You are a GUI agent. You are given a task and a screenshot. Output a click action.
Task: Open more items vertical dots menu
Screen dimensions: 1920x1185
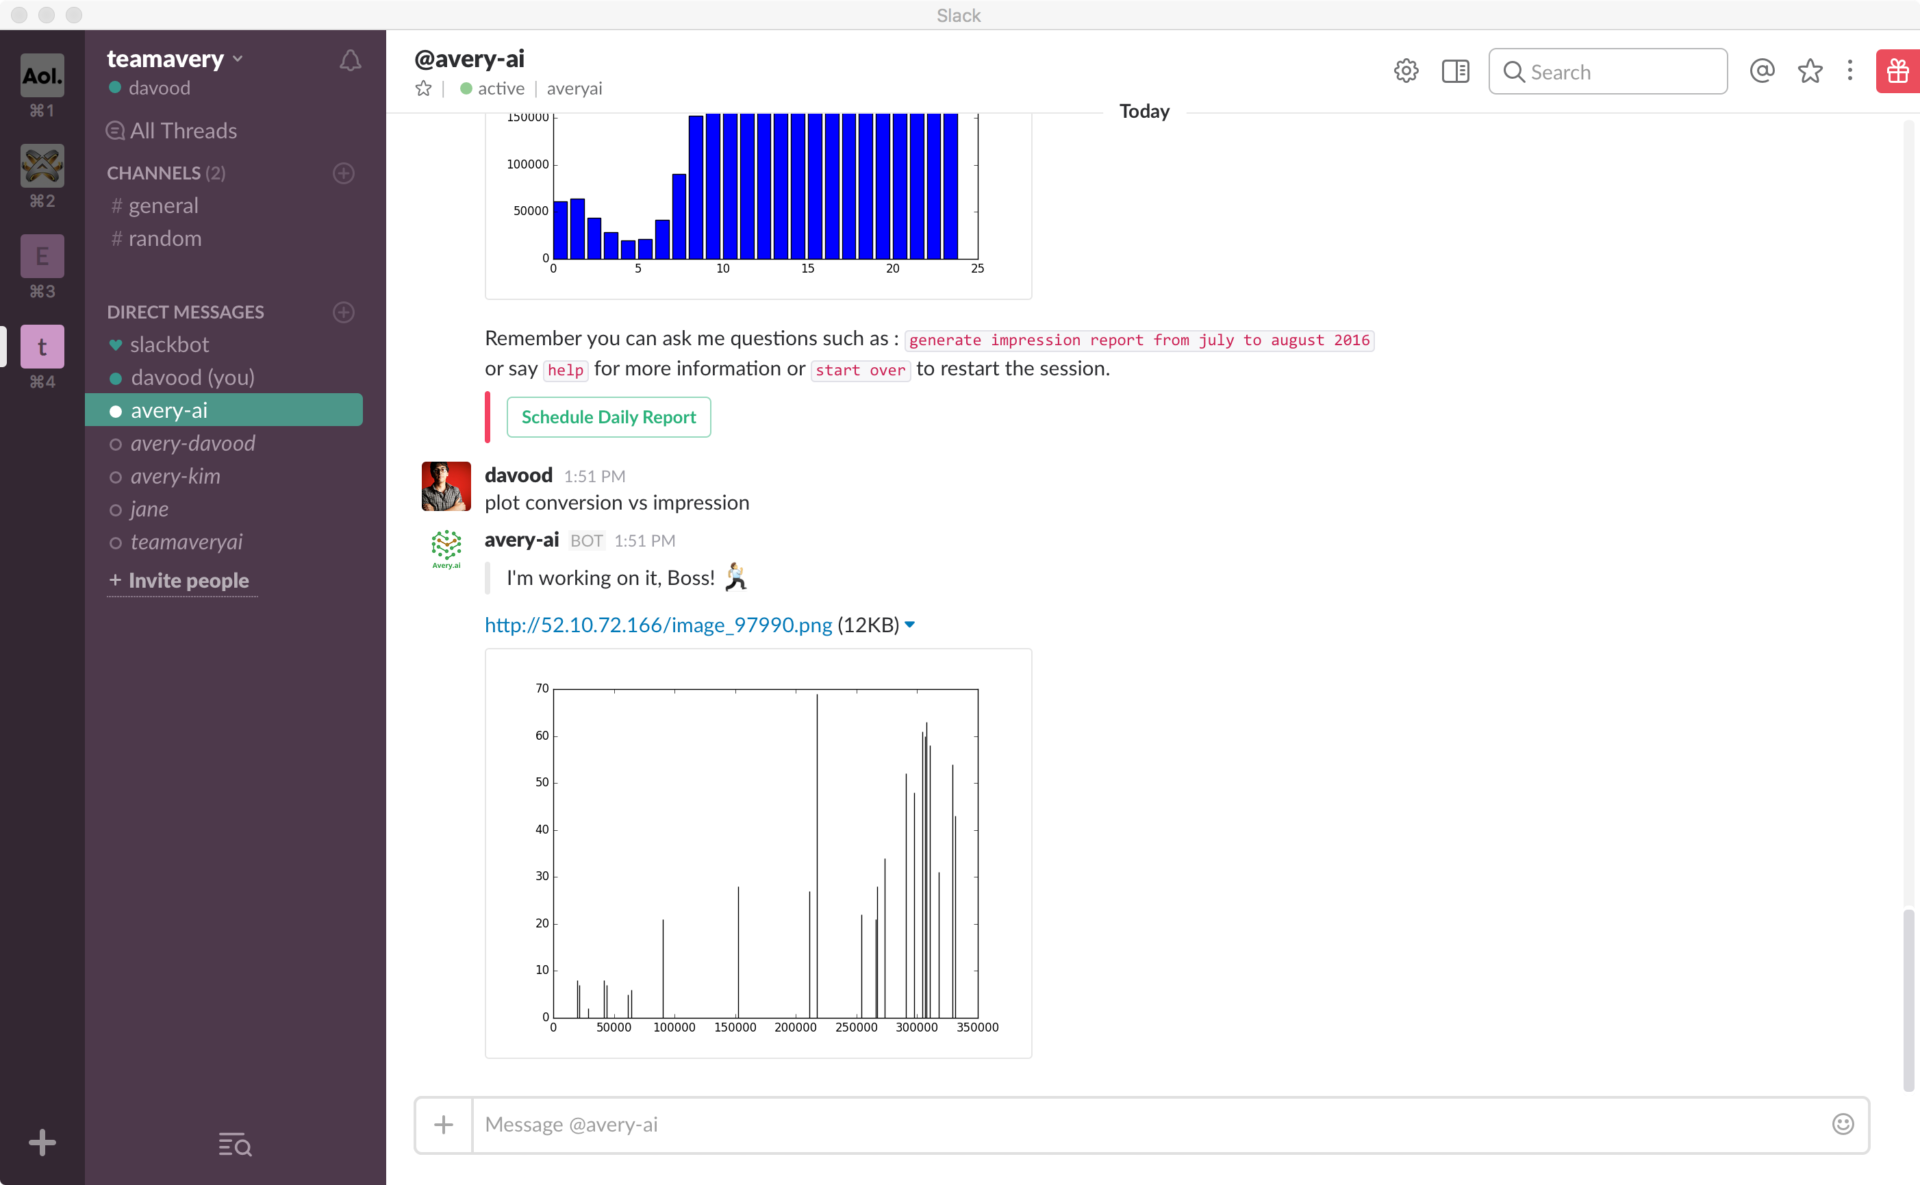point(1850,71)
